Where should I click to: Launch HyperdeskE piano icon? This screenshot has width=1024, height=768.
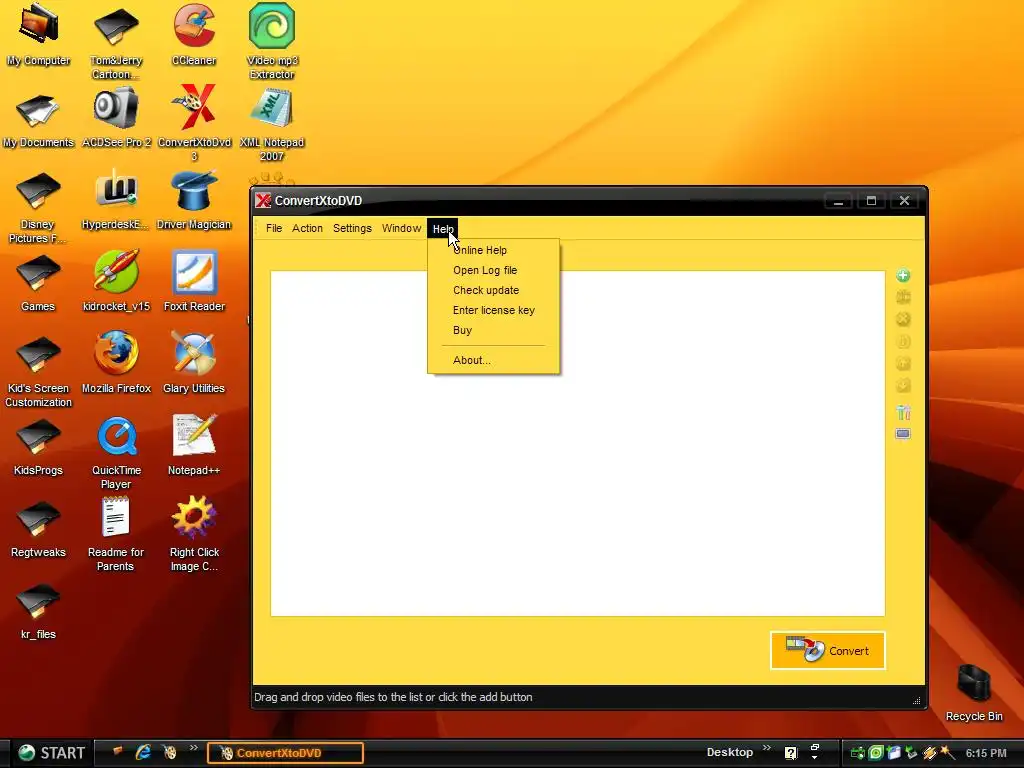[116, 199]
